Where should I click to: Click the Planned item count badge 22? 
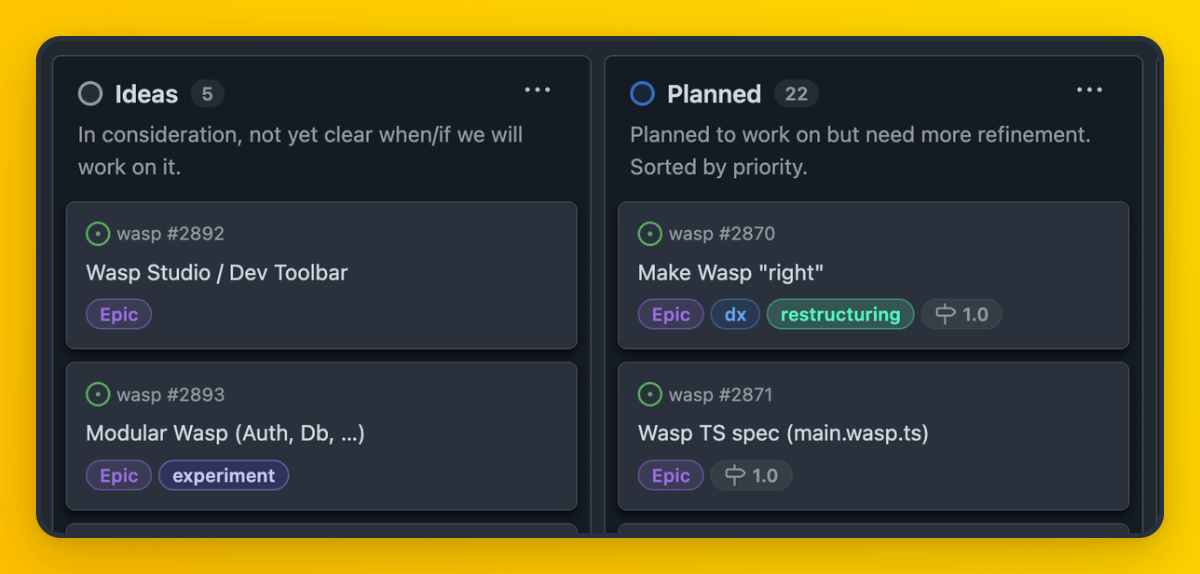click(x=796, y=94)
